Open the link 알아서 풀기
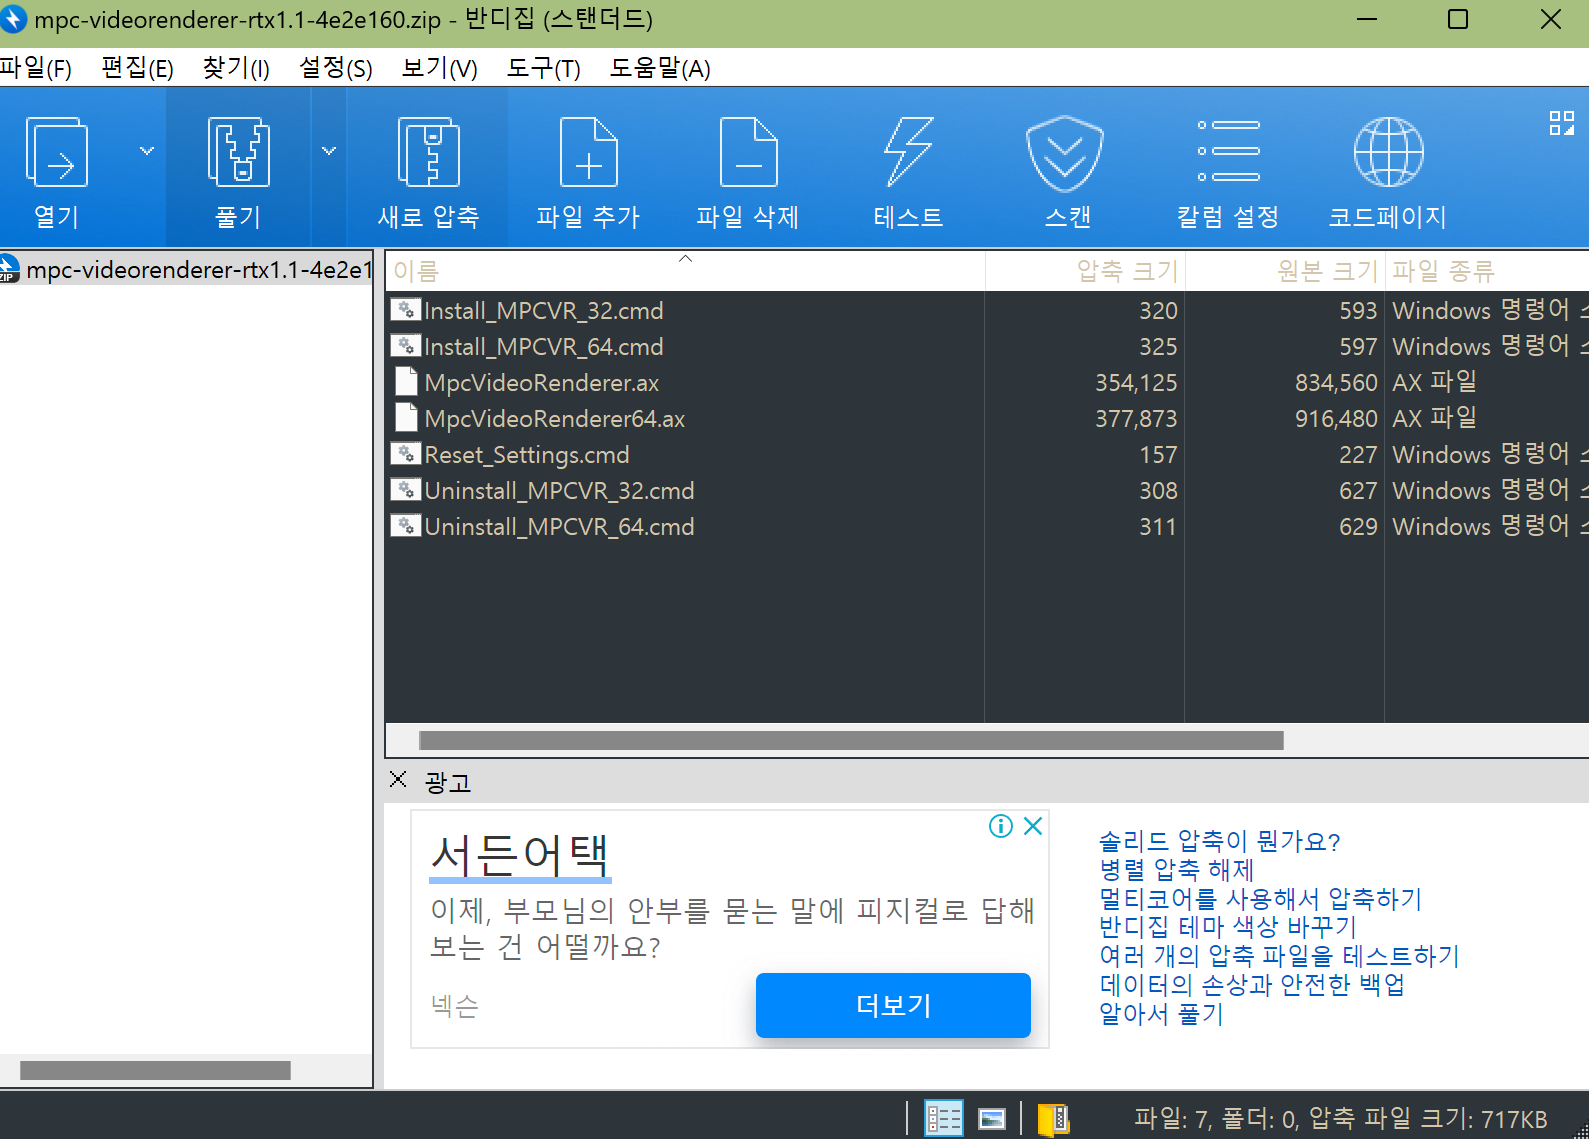1589x1139 pixels. point(1161,1014)
